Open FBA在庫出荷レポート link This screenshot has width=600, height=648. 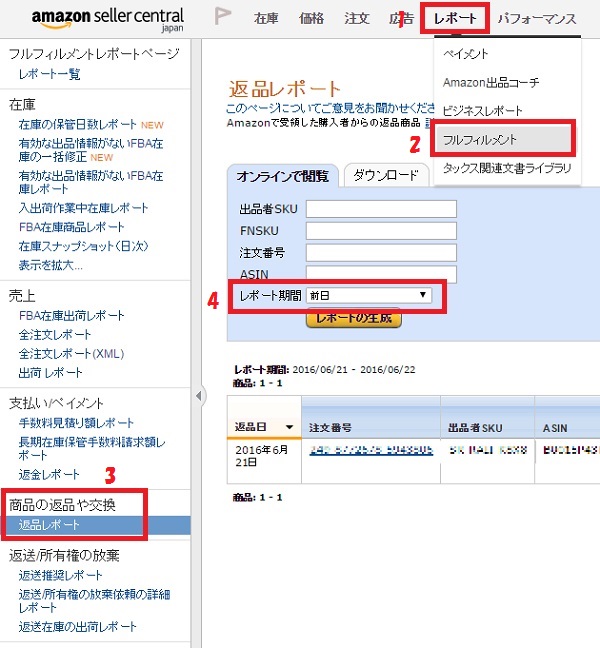[71, 316]
